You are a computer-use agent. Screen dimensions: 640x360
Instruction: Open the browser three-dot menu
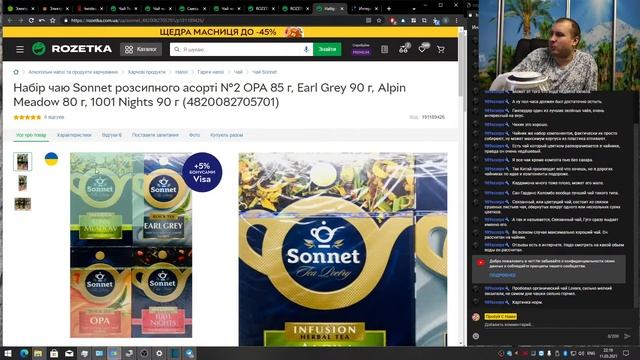click(456, 20)
